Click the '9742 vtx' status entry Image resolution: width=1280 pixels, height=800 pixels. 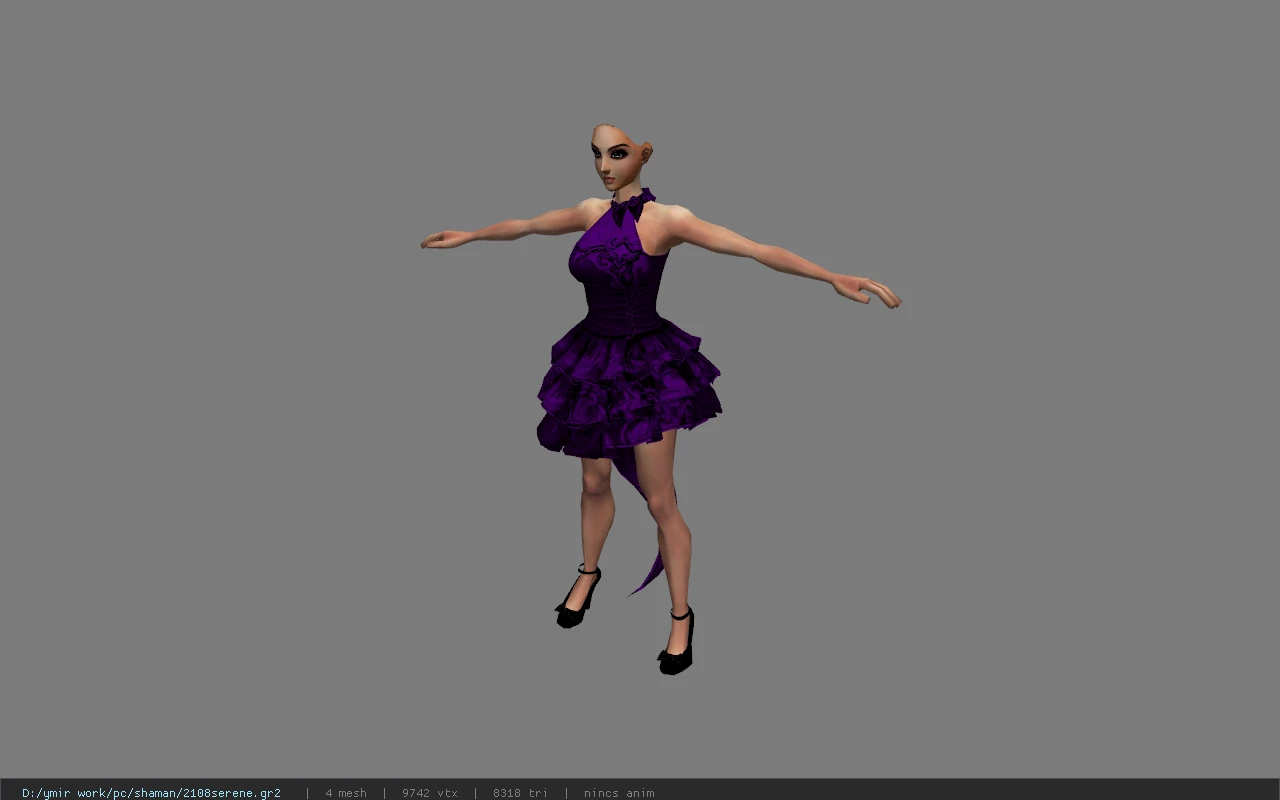click(x=430, y=793)
